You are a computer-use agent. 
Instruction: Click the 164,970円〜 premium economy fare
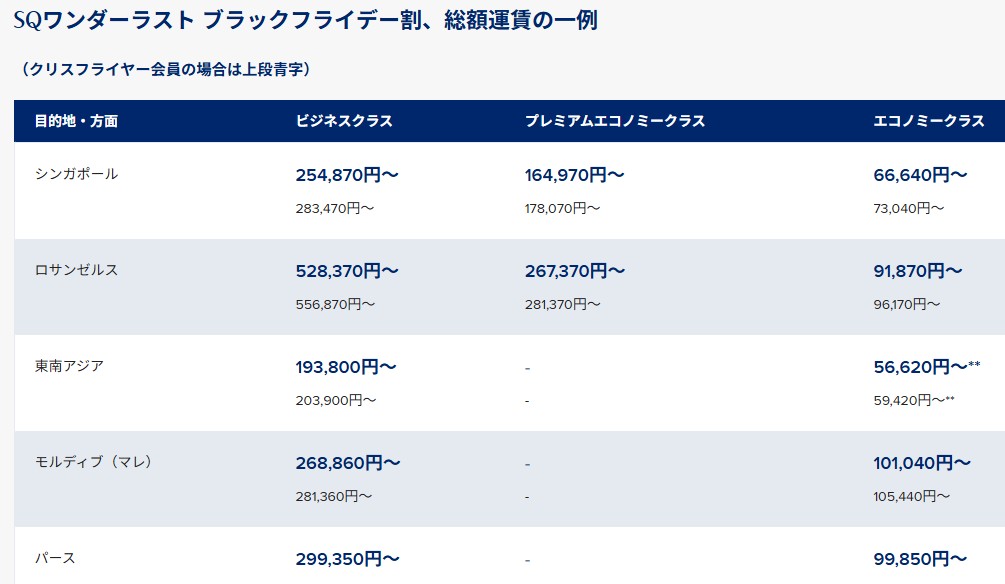pos(574,175)
